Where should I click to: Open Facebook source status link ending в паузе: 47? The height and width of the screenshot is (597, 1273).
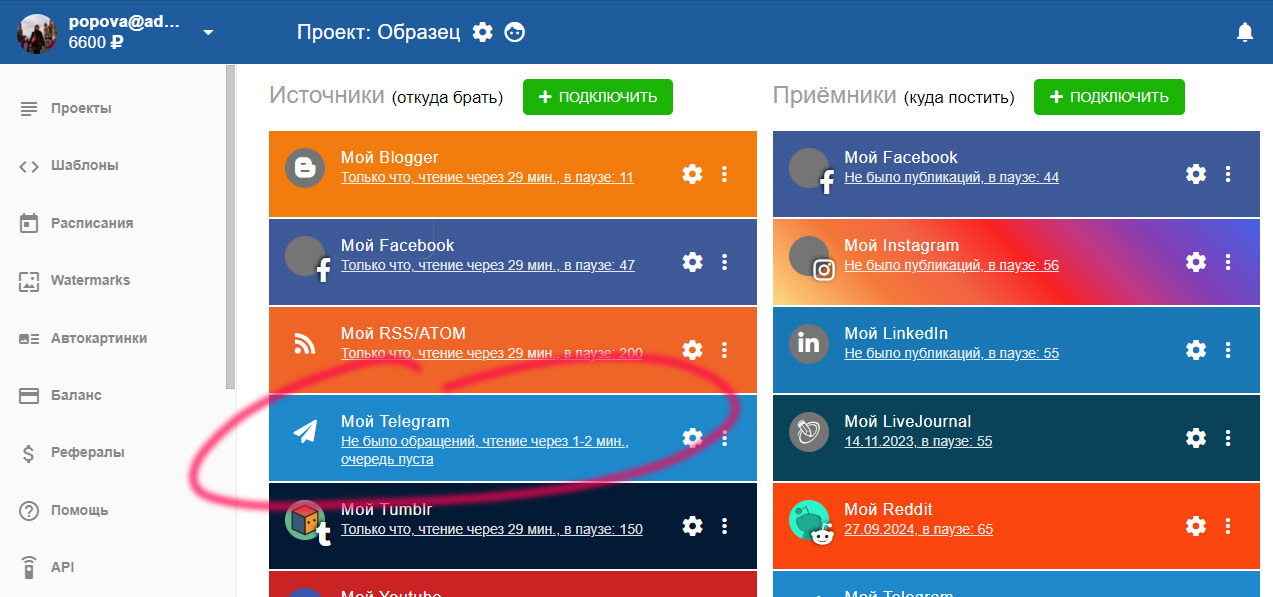click(488, 266)
